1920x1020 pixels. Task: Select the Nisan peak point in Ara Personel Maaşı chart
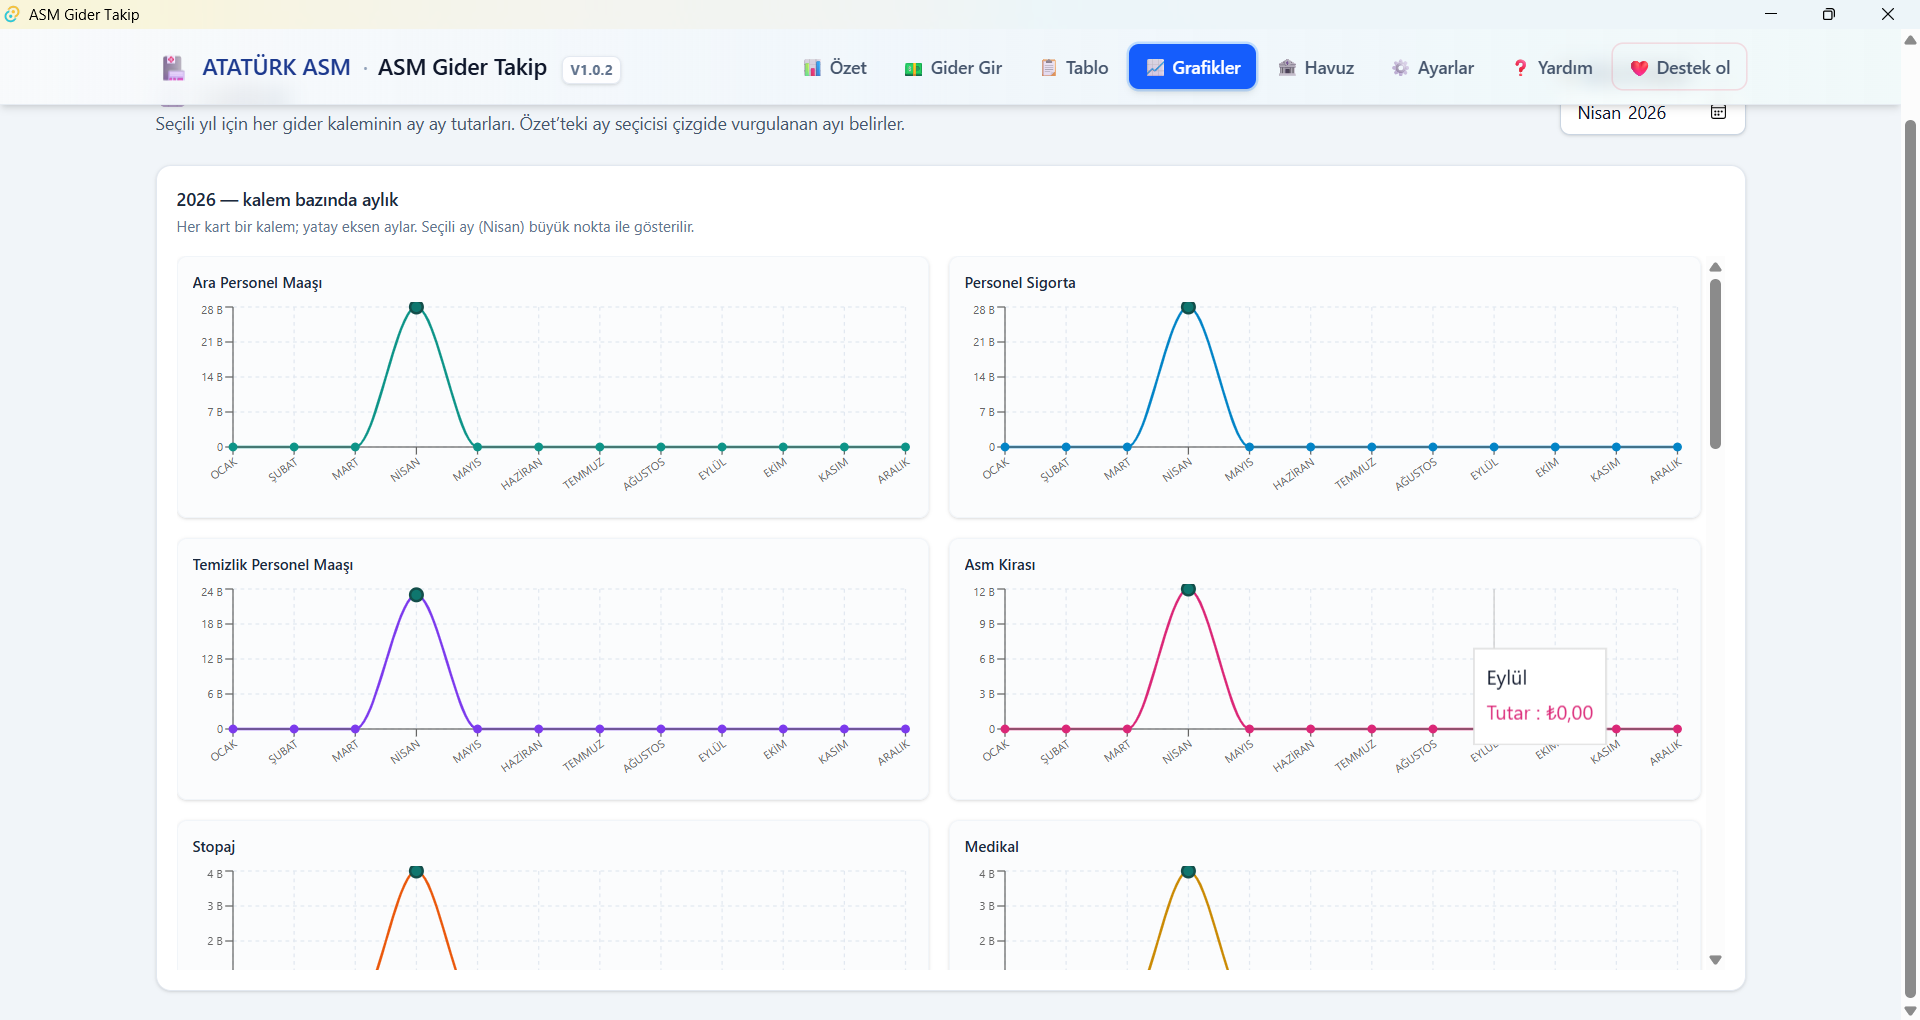pos(416,308)
